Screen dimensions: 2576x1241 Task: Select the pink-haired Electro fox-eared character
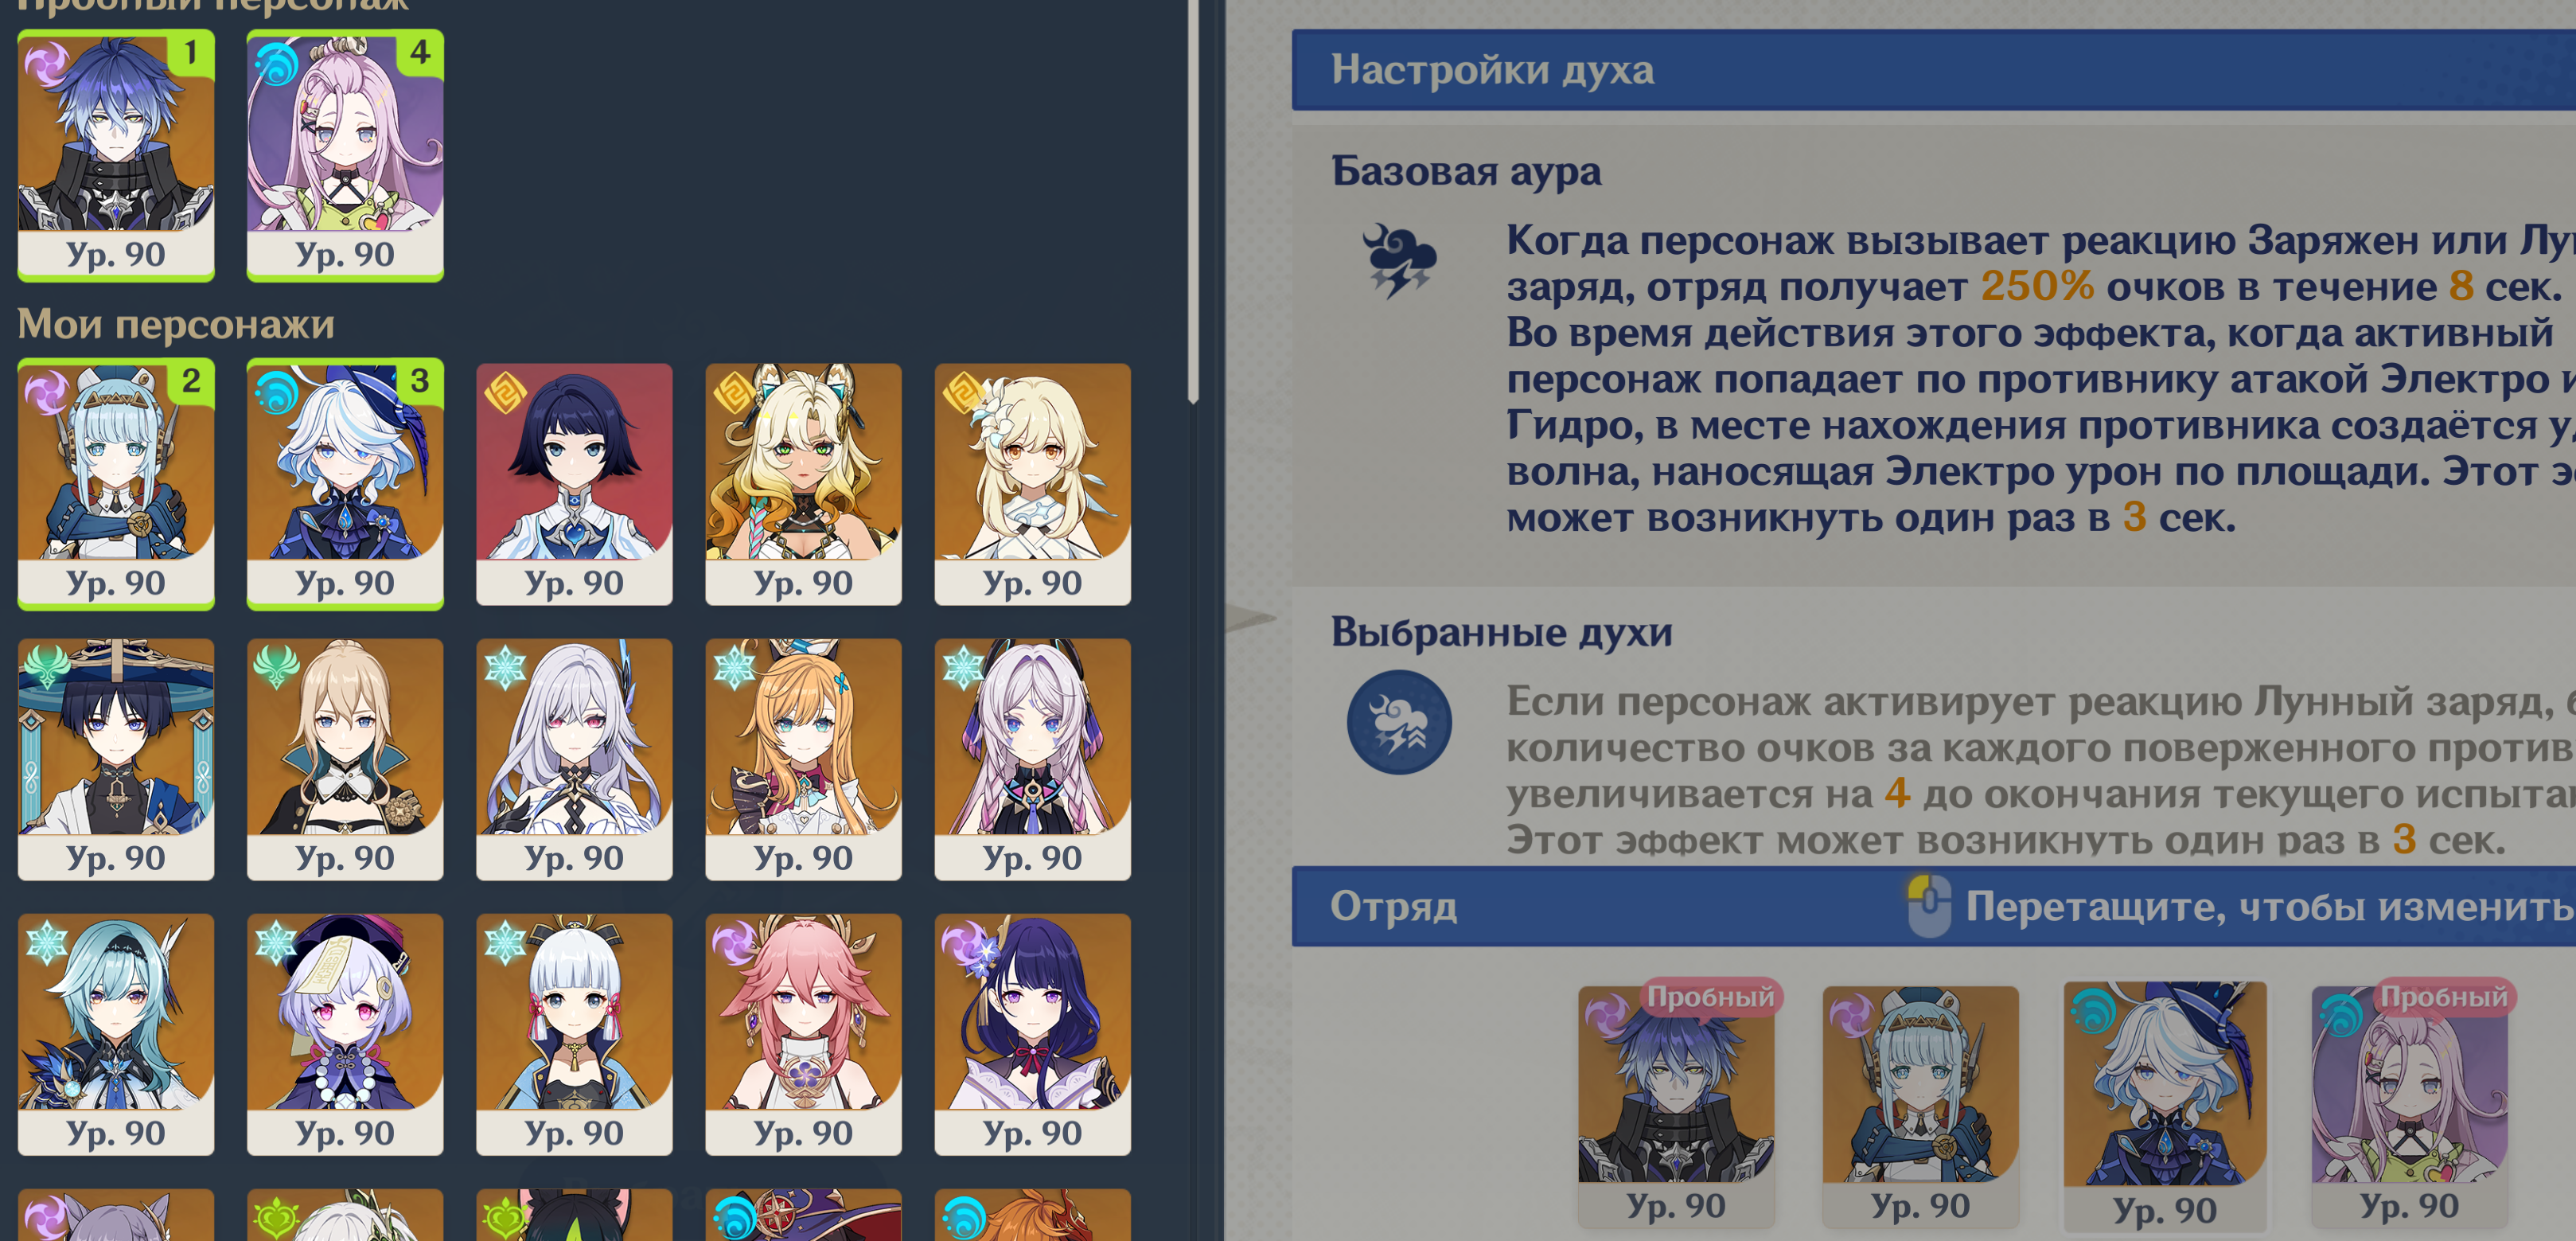803,1034
